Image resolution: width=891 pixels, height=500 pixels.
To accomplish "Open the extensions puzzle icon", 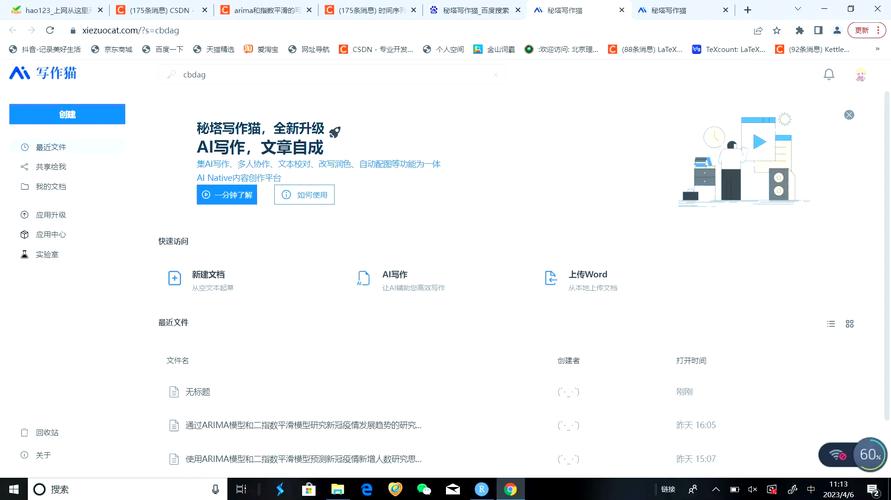I will point(800,30).
